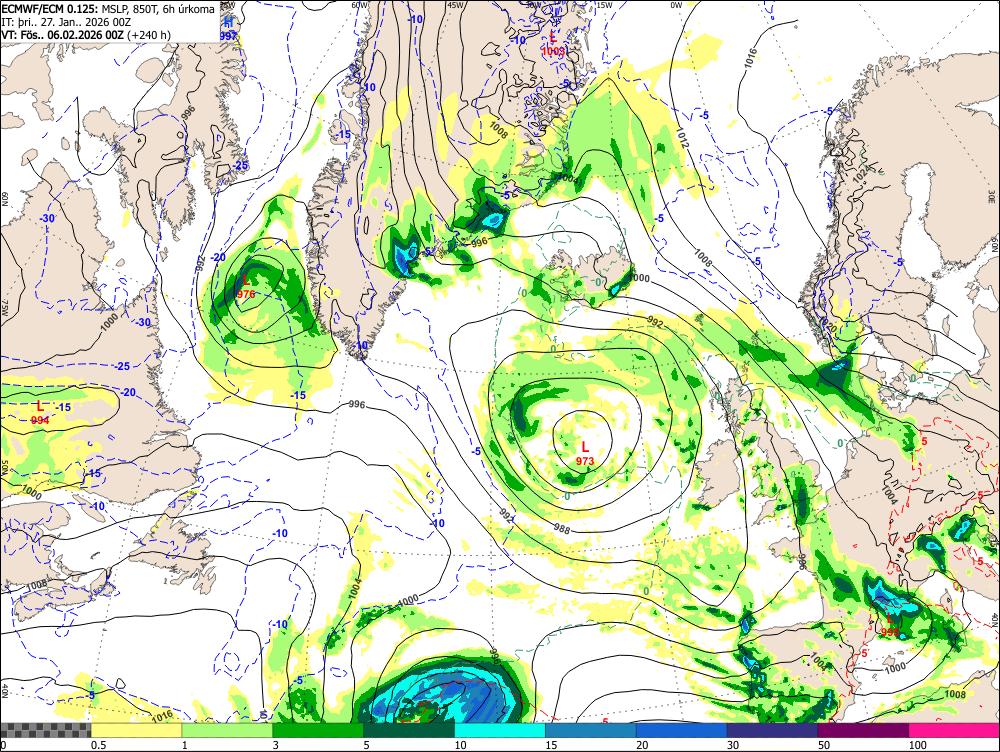Click the low pressure marker 'L 994'
The width and height of the screenshot is (1000, 752).
[x=40, y=413]
